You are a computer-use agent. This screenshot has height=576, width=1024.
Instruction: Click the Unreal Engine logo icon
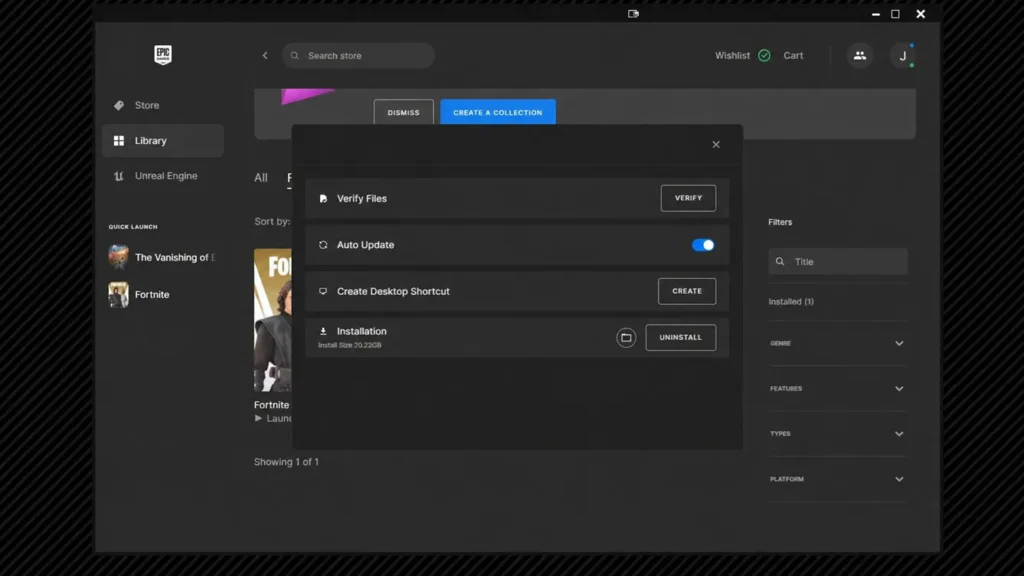119,176
